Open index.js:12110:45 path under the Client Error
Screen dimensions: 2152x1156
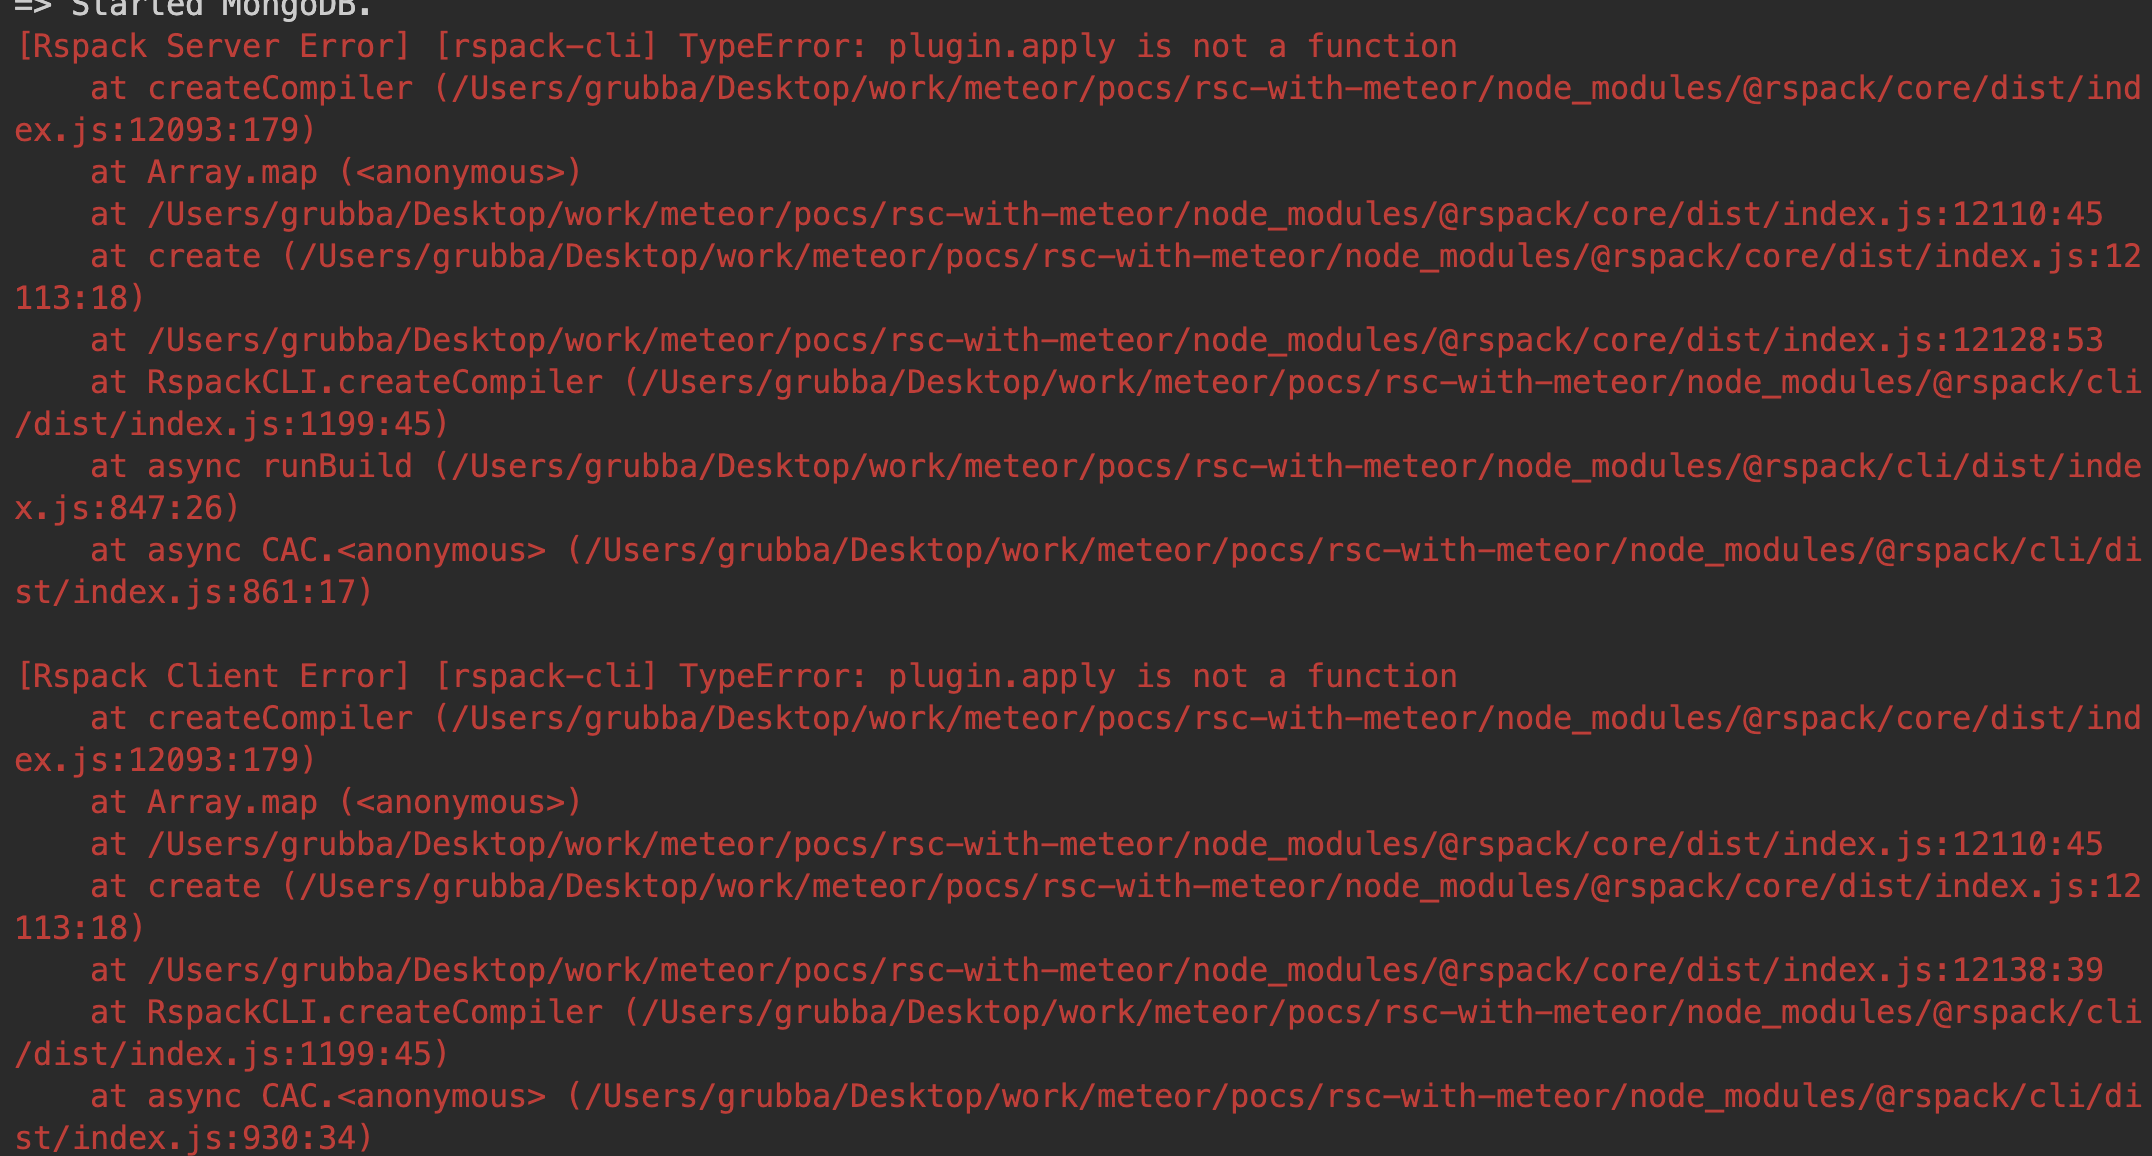[1125, 844]
